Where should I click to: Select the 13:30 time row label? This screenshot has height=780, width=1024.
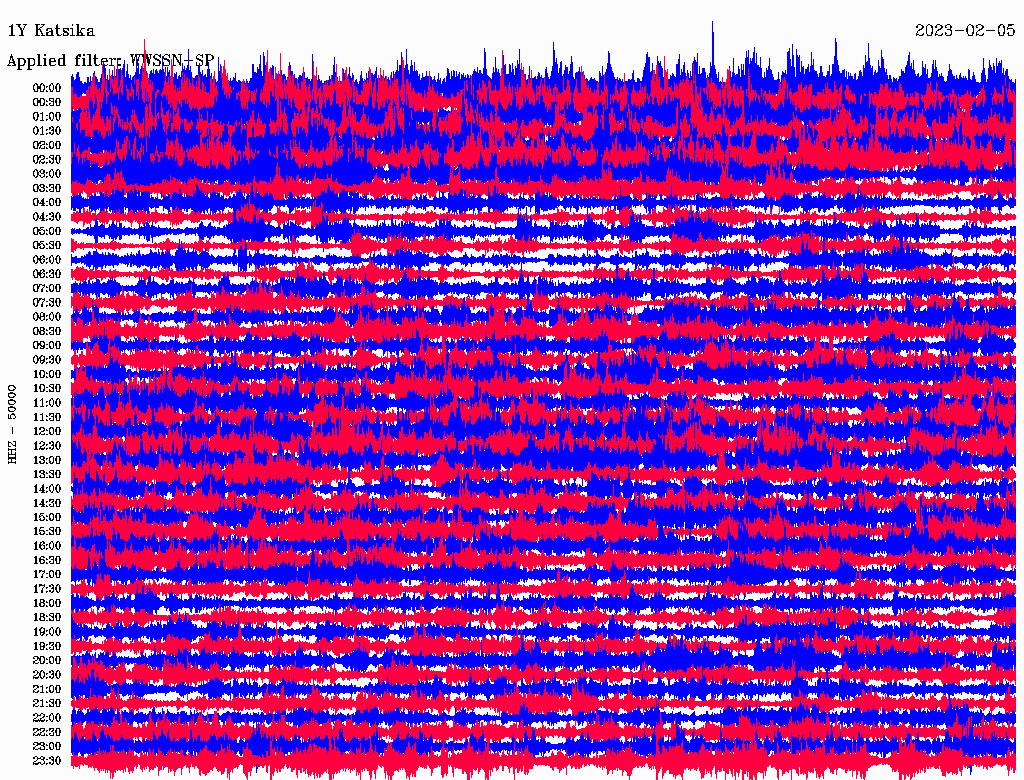pos(47,475)
